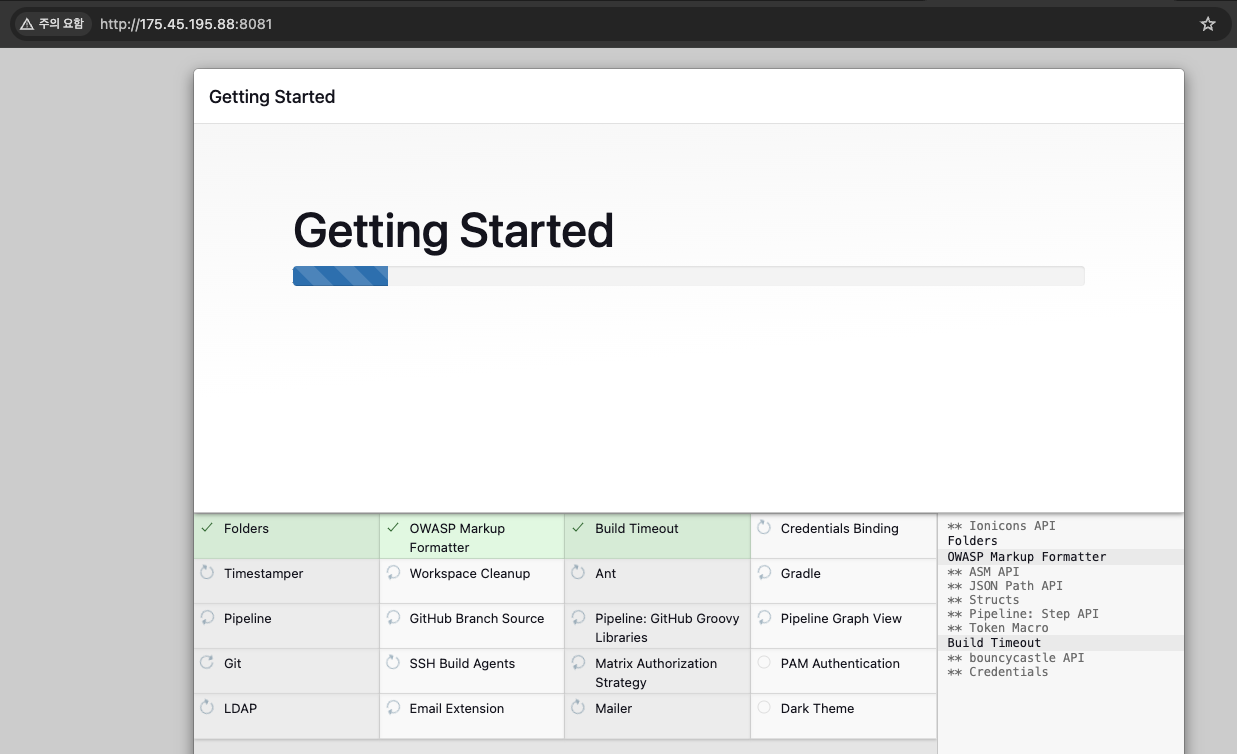Click the installation progress bar

[x=688, y=276]
